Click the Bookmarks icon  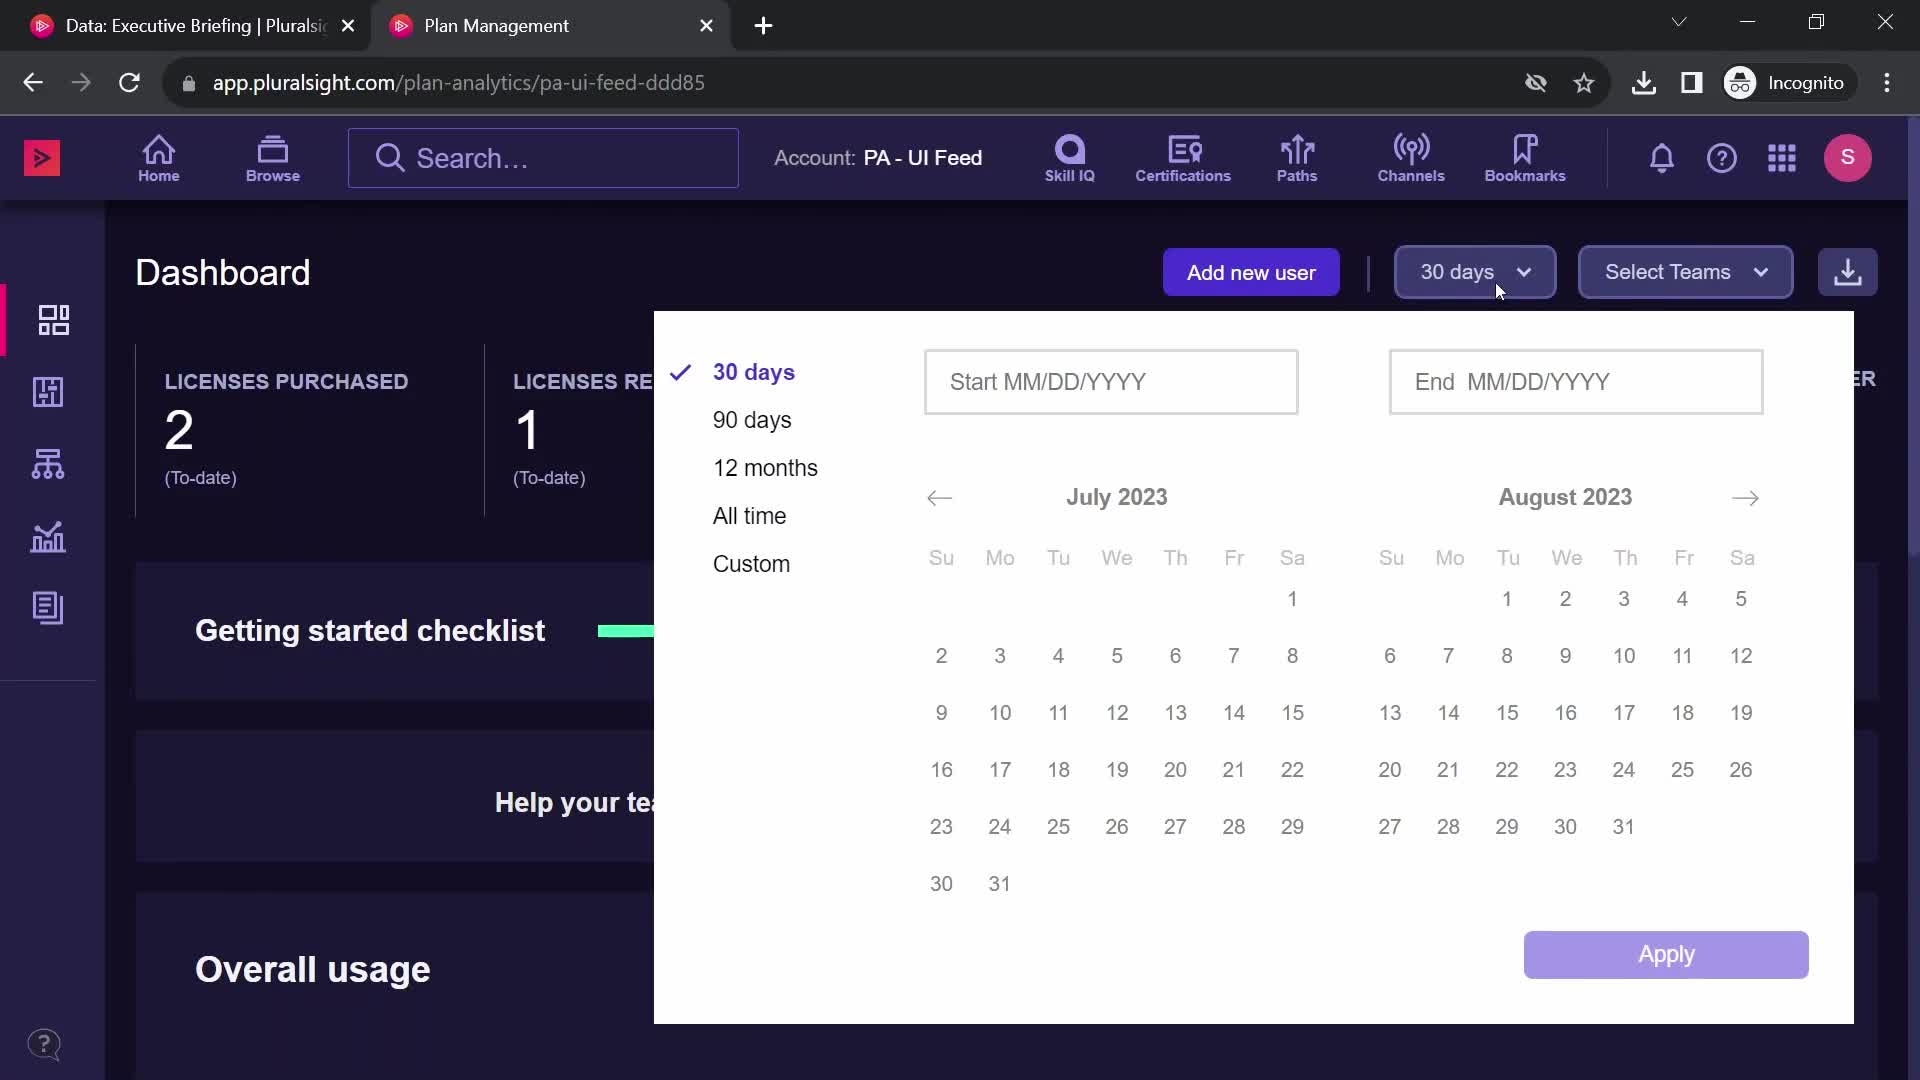pos(1524,157)
